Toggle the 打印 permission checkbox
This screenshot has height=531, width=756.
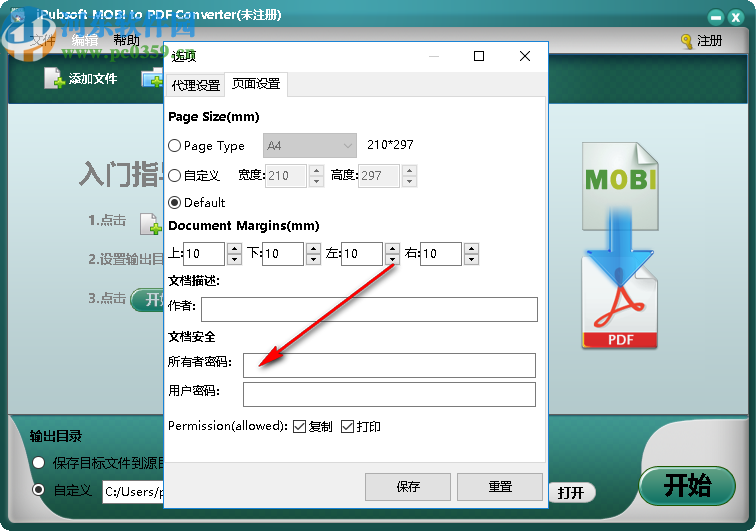tap(347, 426)
